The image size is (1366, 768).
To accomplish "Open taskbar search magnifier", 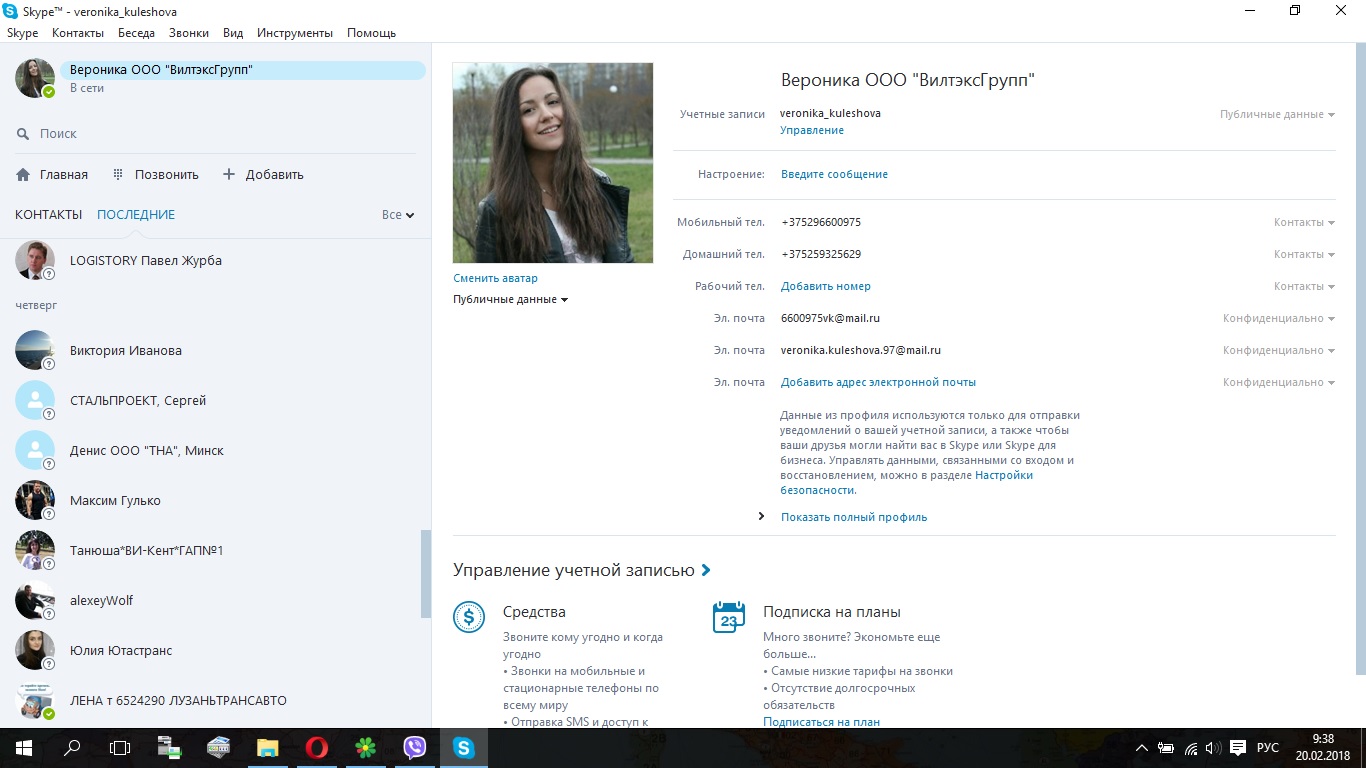I will click(x=72, y=747).
